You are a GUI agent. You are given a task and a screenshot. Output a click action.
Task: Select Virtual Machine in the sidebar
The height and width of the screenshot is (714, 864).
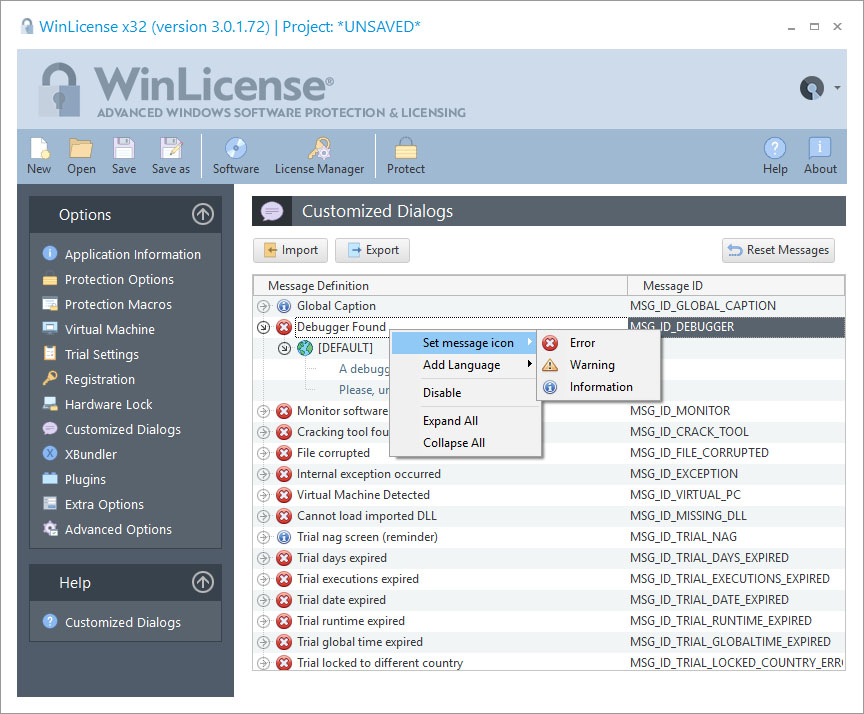[110, 329]
